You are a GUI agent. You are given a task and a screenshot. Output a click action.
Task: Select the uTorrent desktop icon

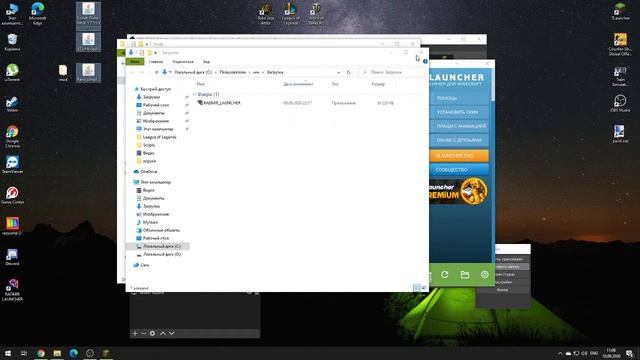click(x=12, y=73)
